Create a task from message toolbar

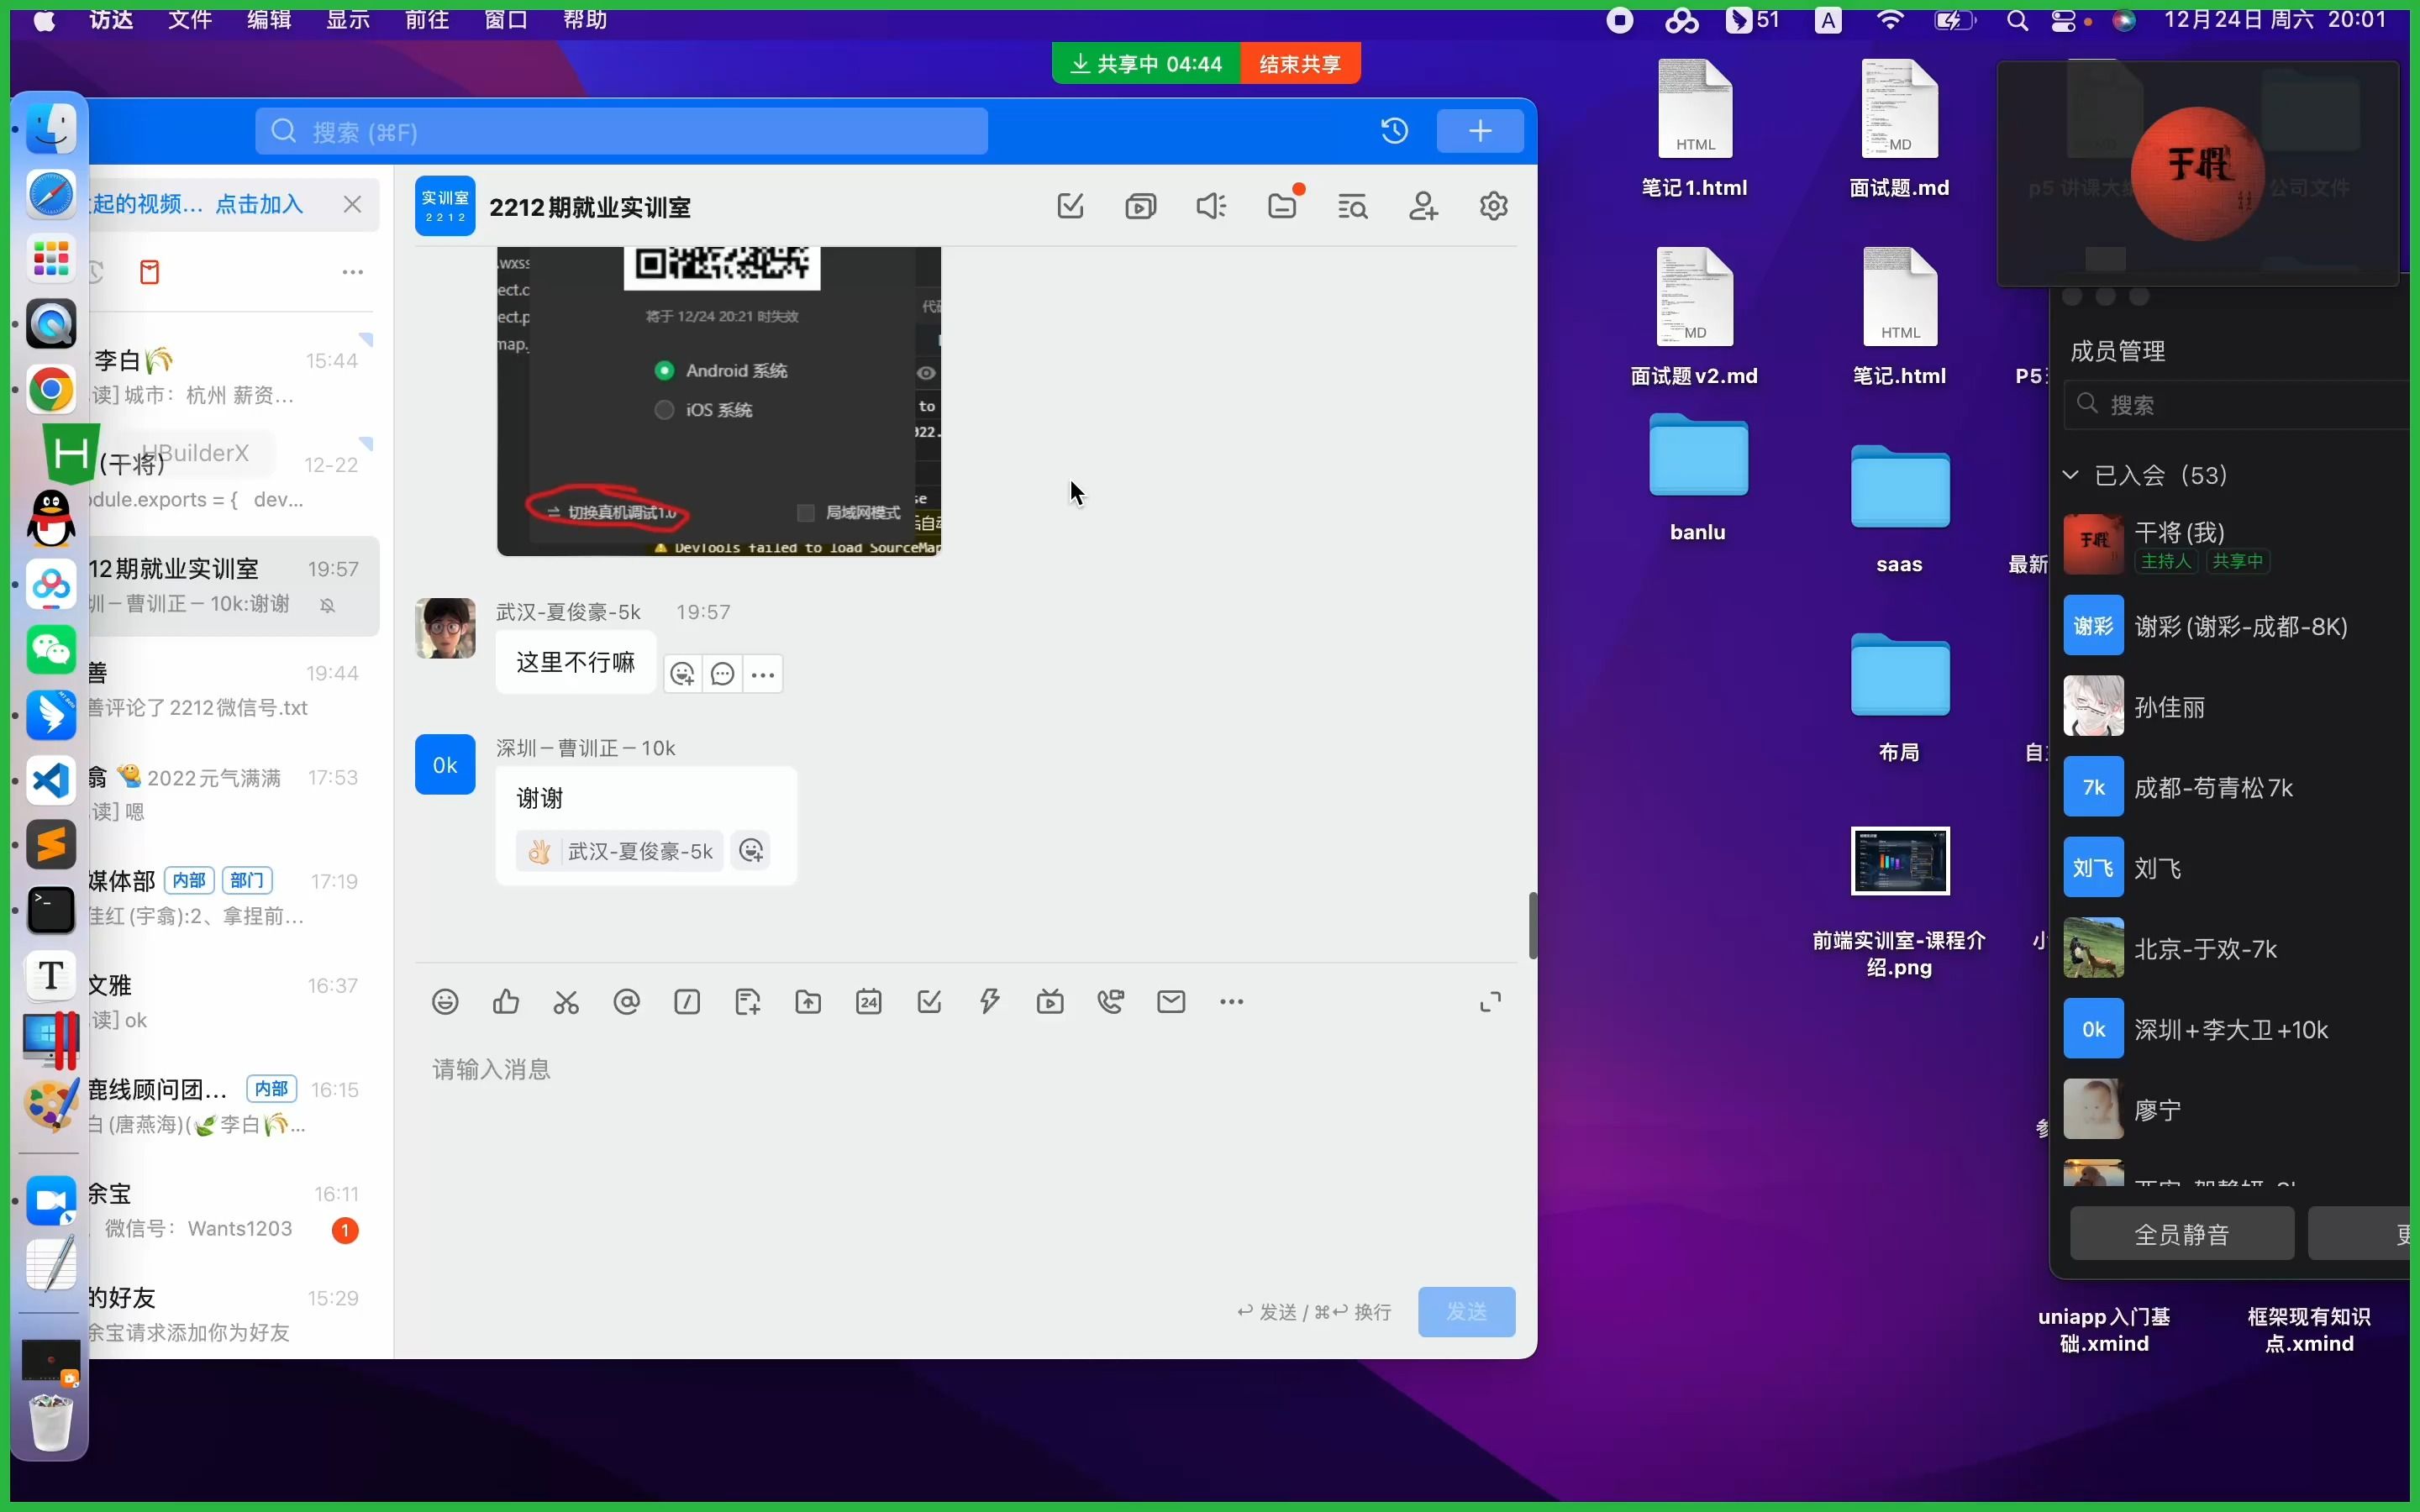coord(929,1001)
